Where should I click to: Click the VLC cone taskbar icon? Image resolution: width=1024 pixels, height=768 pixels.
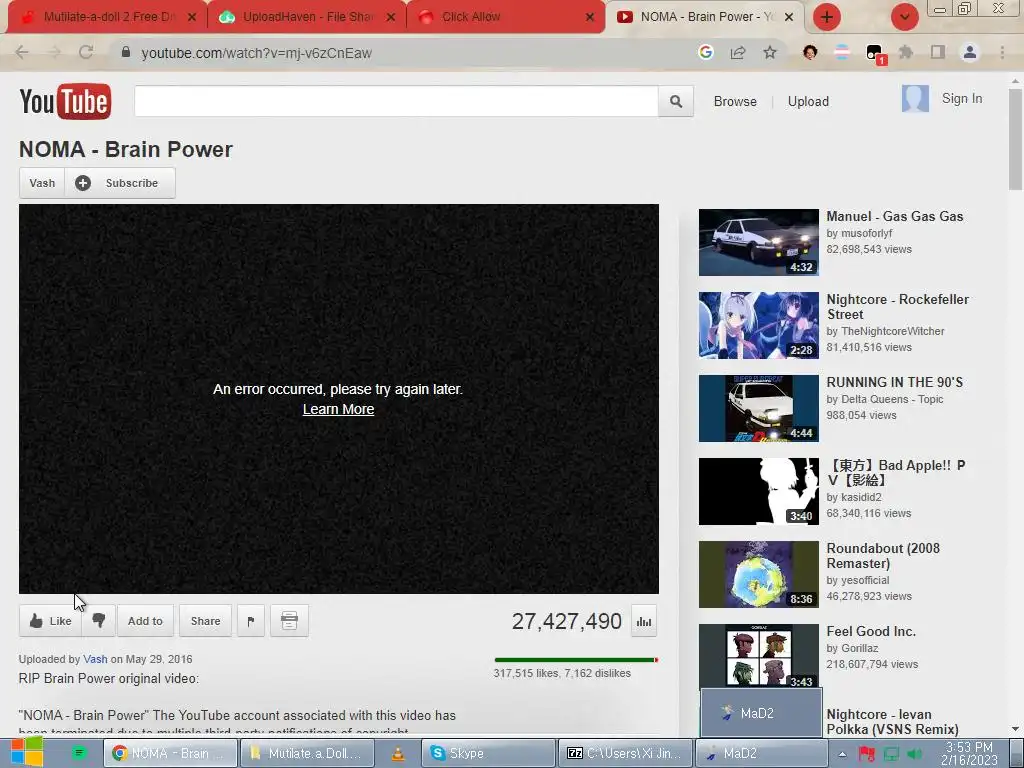(x=398, y=754)
